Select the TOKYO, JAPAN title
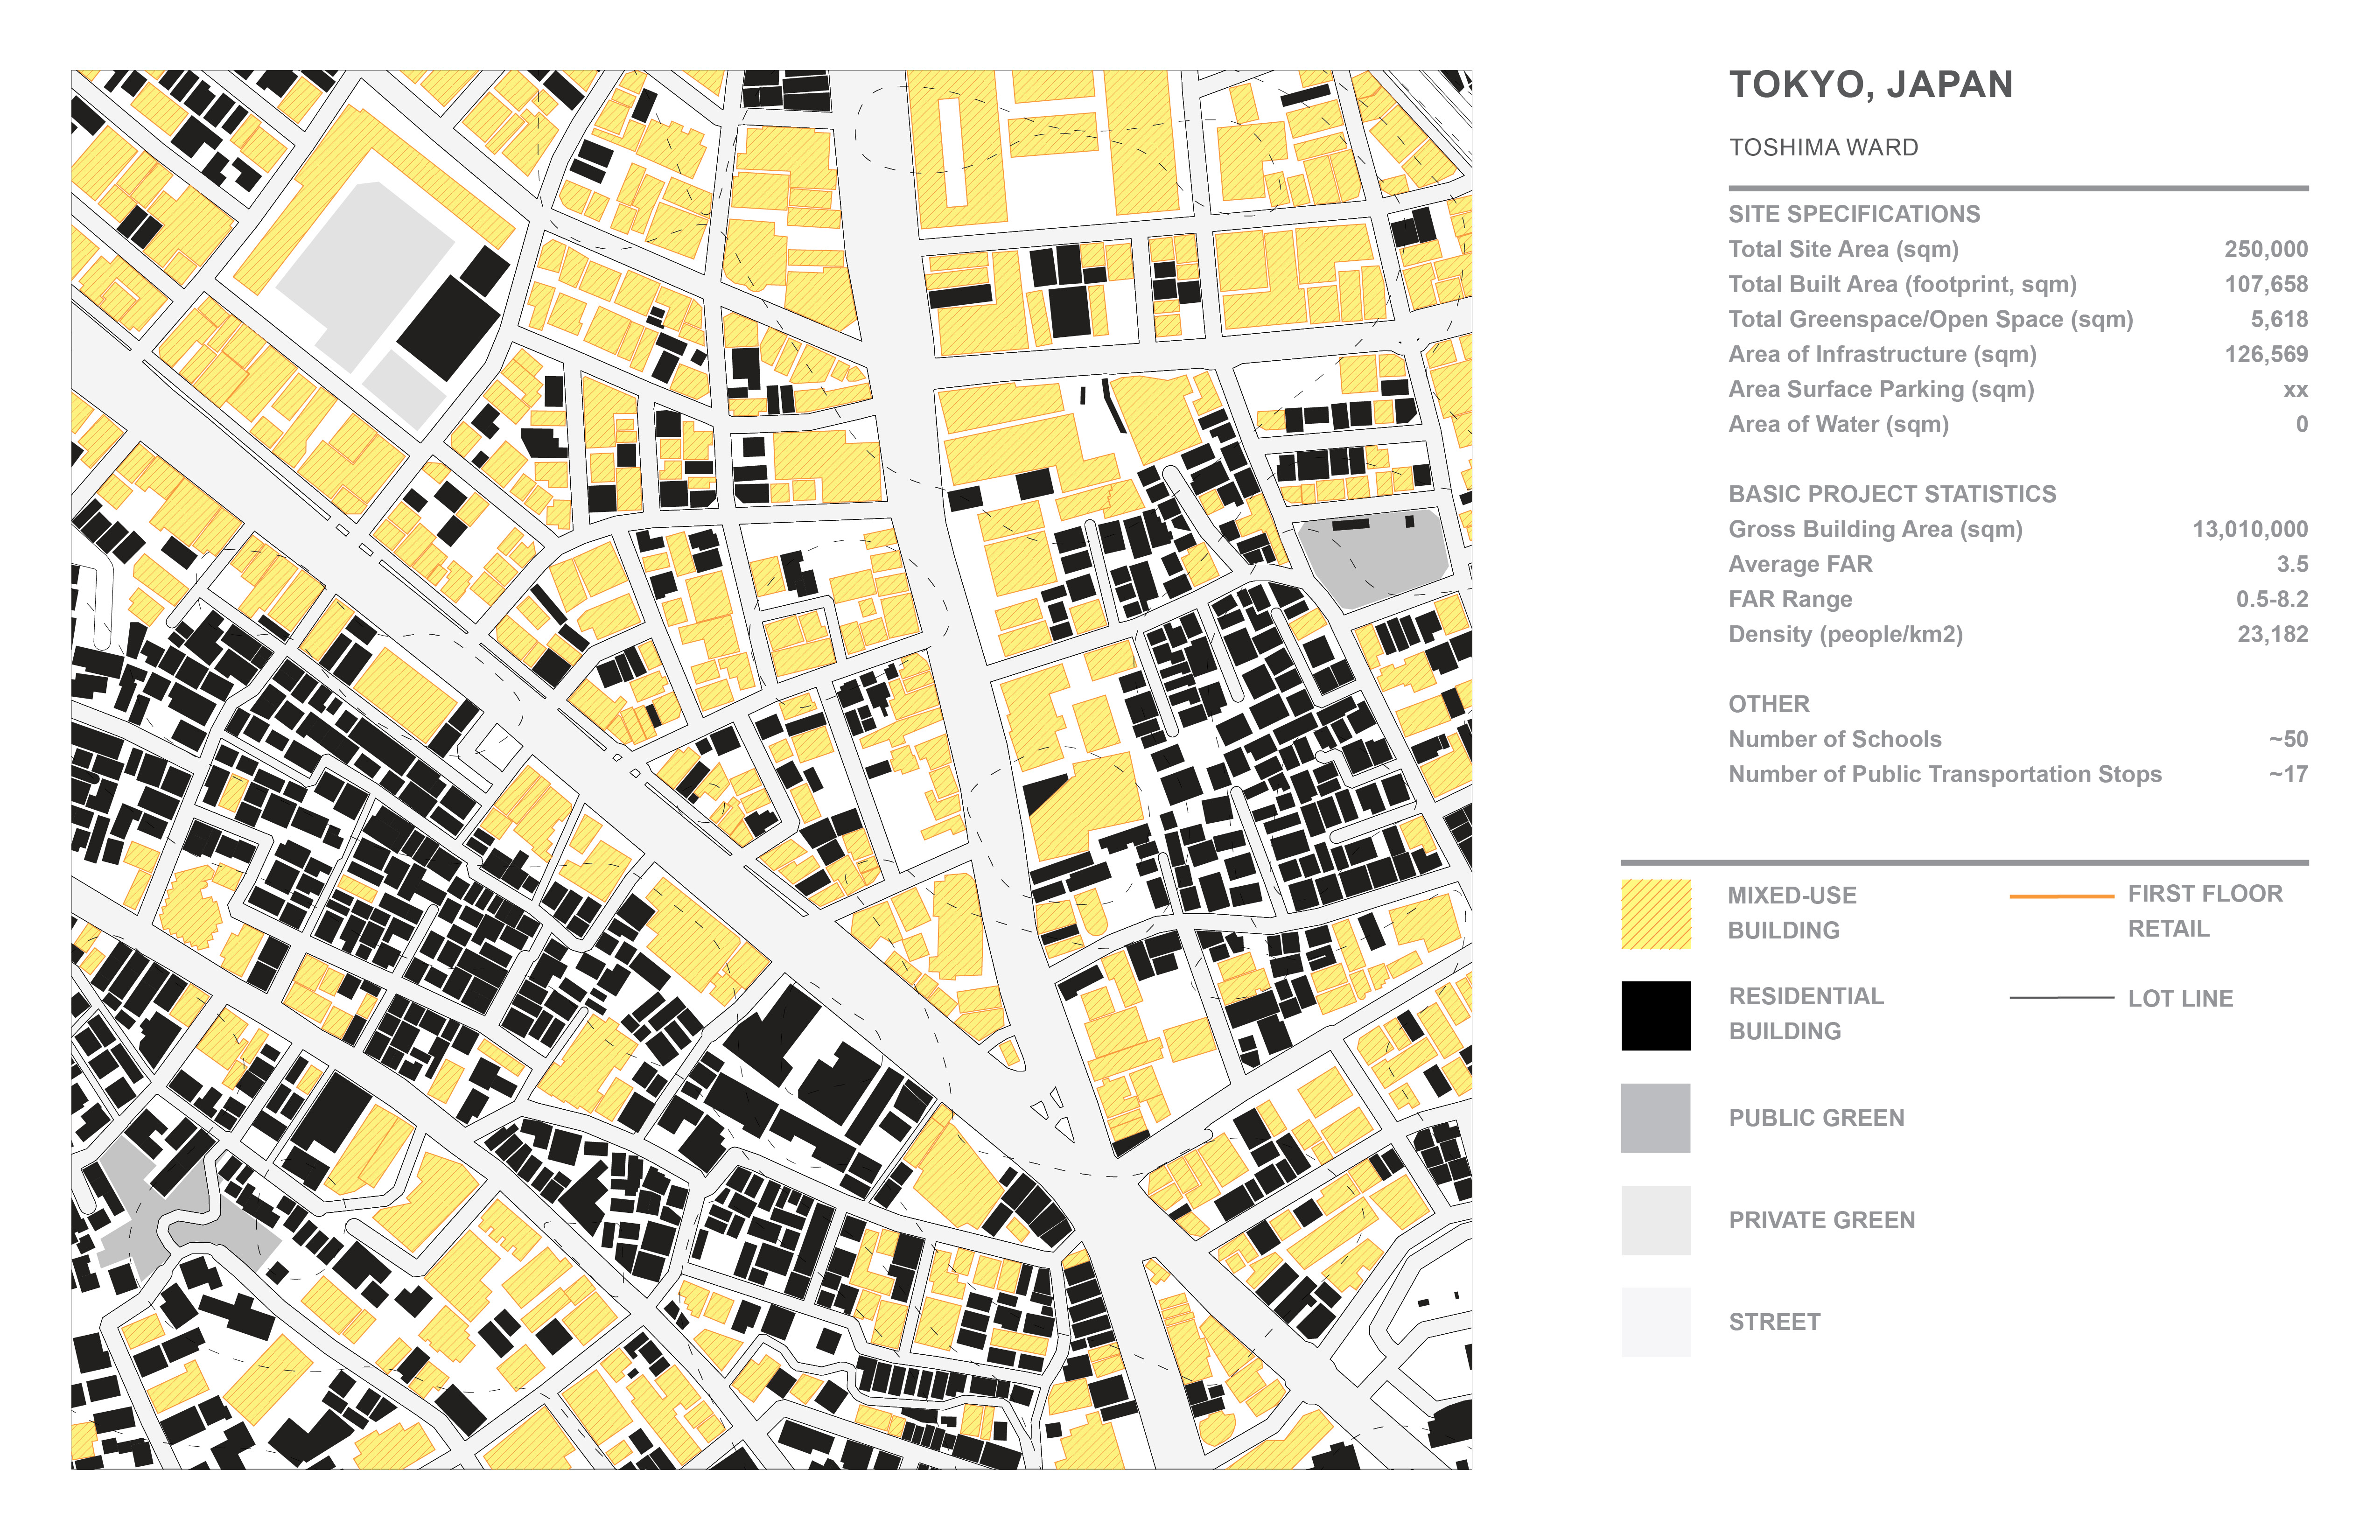Image resolution: width=2380 pixels, height=1540 pixels. tap(1871, 85)
